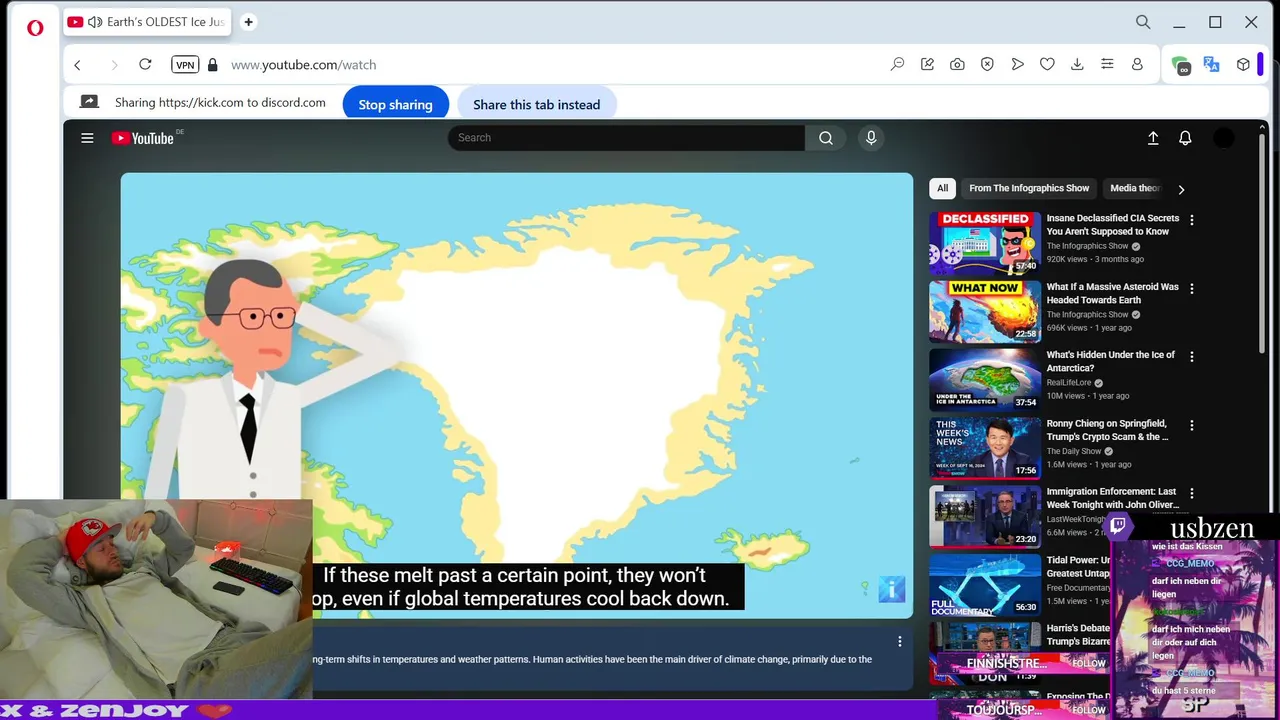Screen dimensions: 1280x720
Task: Click RealLifeLore channel name
Action: pos(1068,383)
